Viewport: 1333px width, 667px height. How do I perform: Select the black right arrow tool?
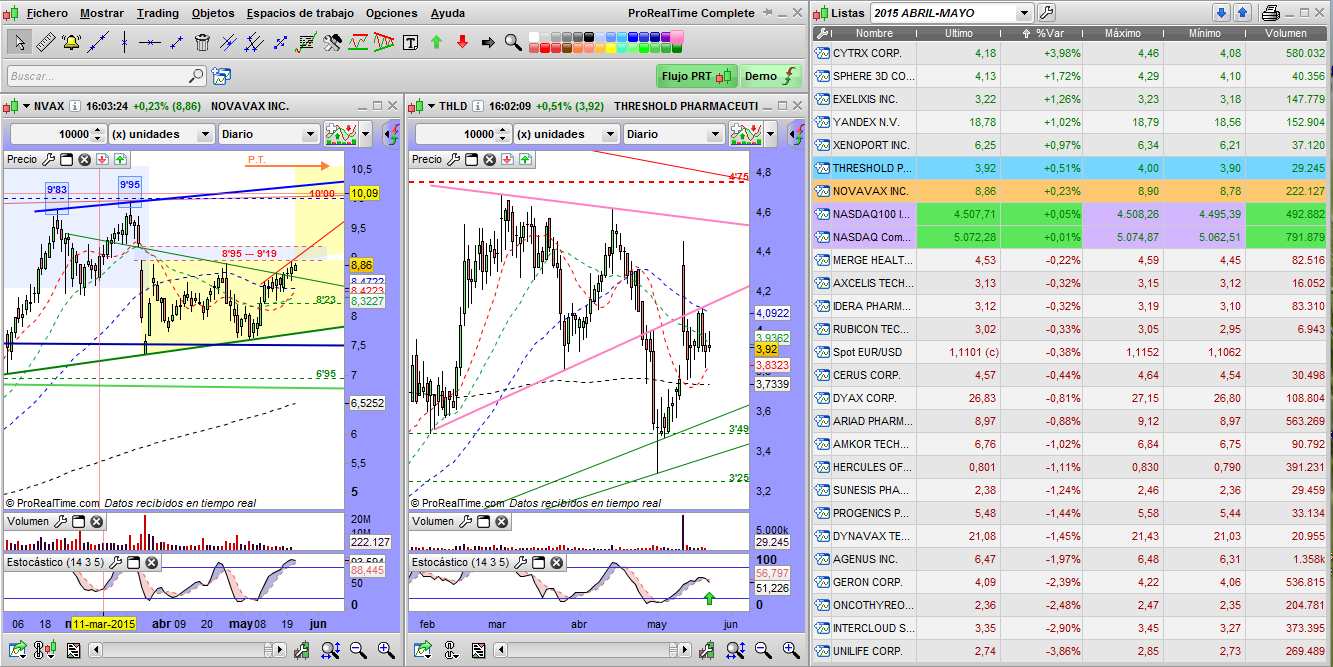click(x=488, y=42)
